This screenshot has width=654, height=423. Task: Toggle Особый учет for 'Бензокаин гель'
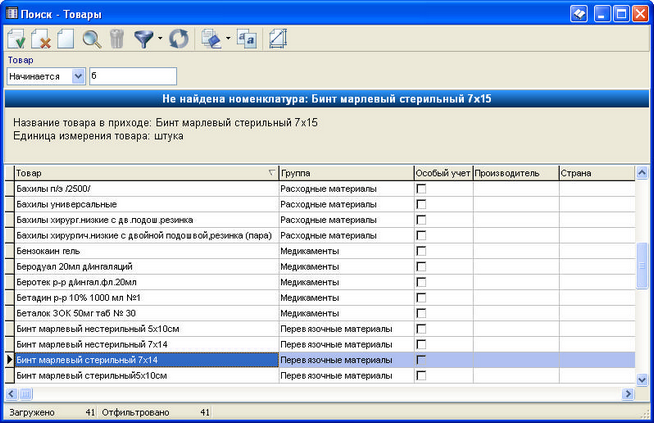[421, 251]
